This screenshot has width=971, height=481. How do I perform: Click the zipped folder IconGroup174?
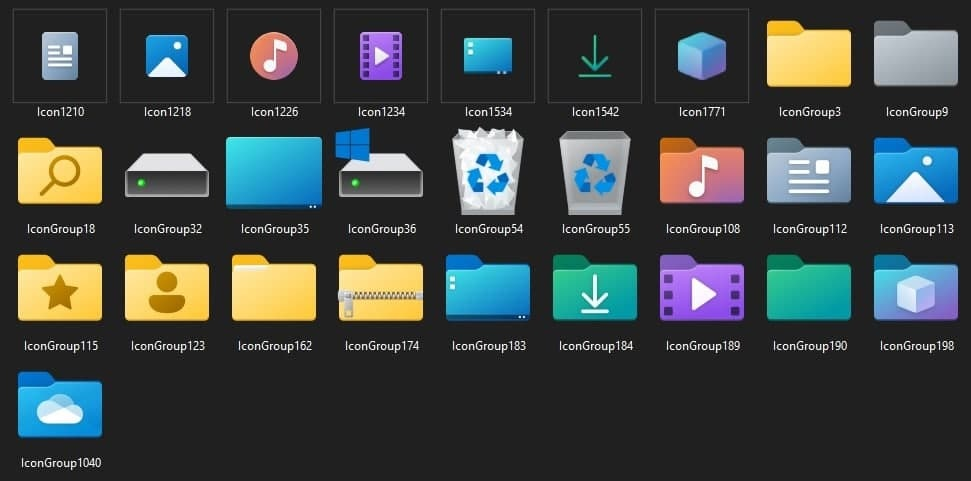point(381,288)
